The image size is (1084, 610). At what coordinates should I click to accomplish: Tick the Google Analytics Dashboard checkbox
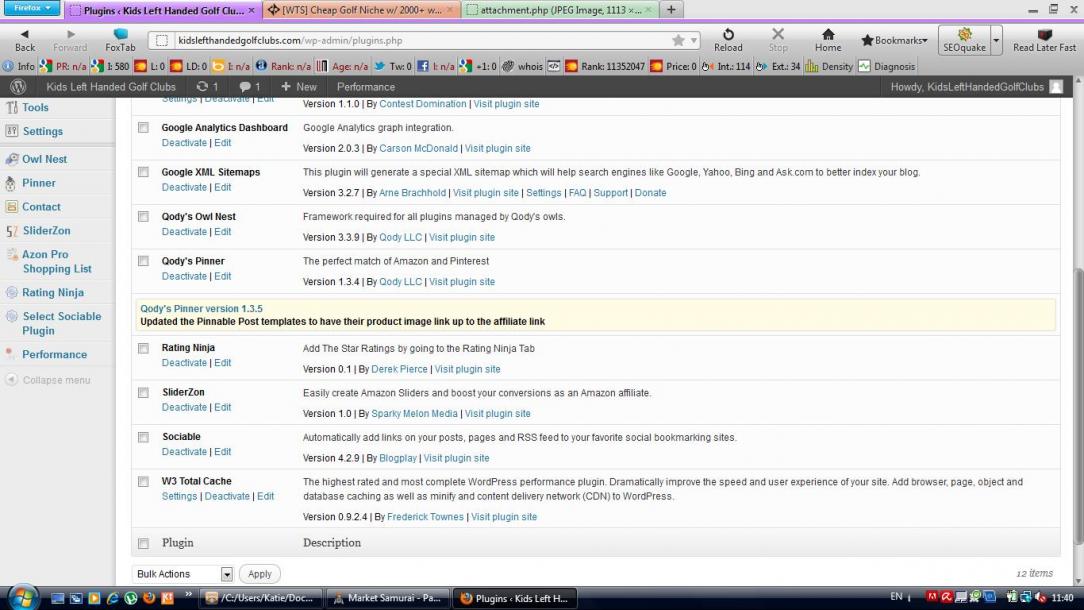pyautogui.click(x=143, y=128)
